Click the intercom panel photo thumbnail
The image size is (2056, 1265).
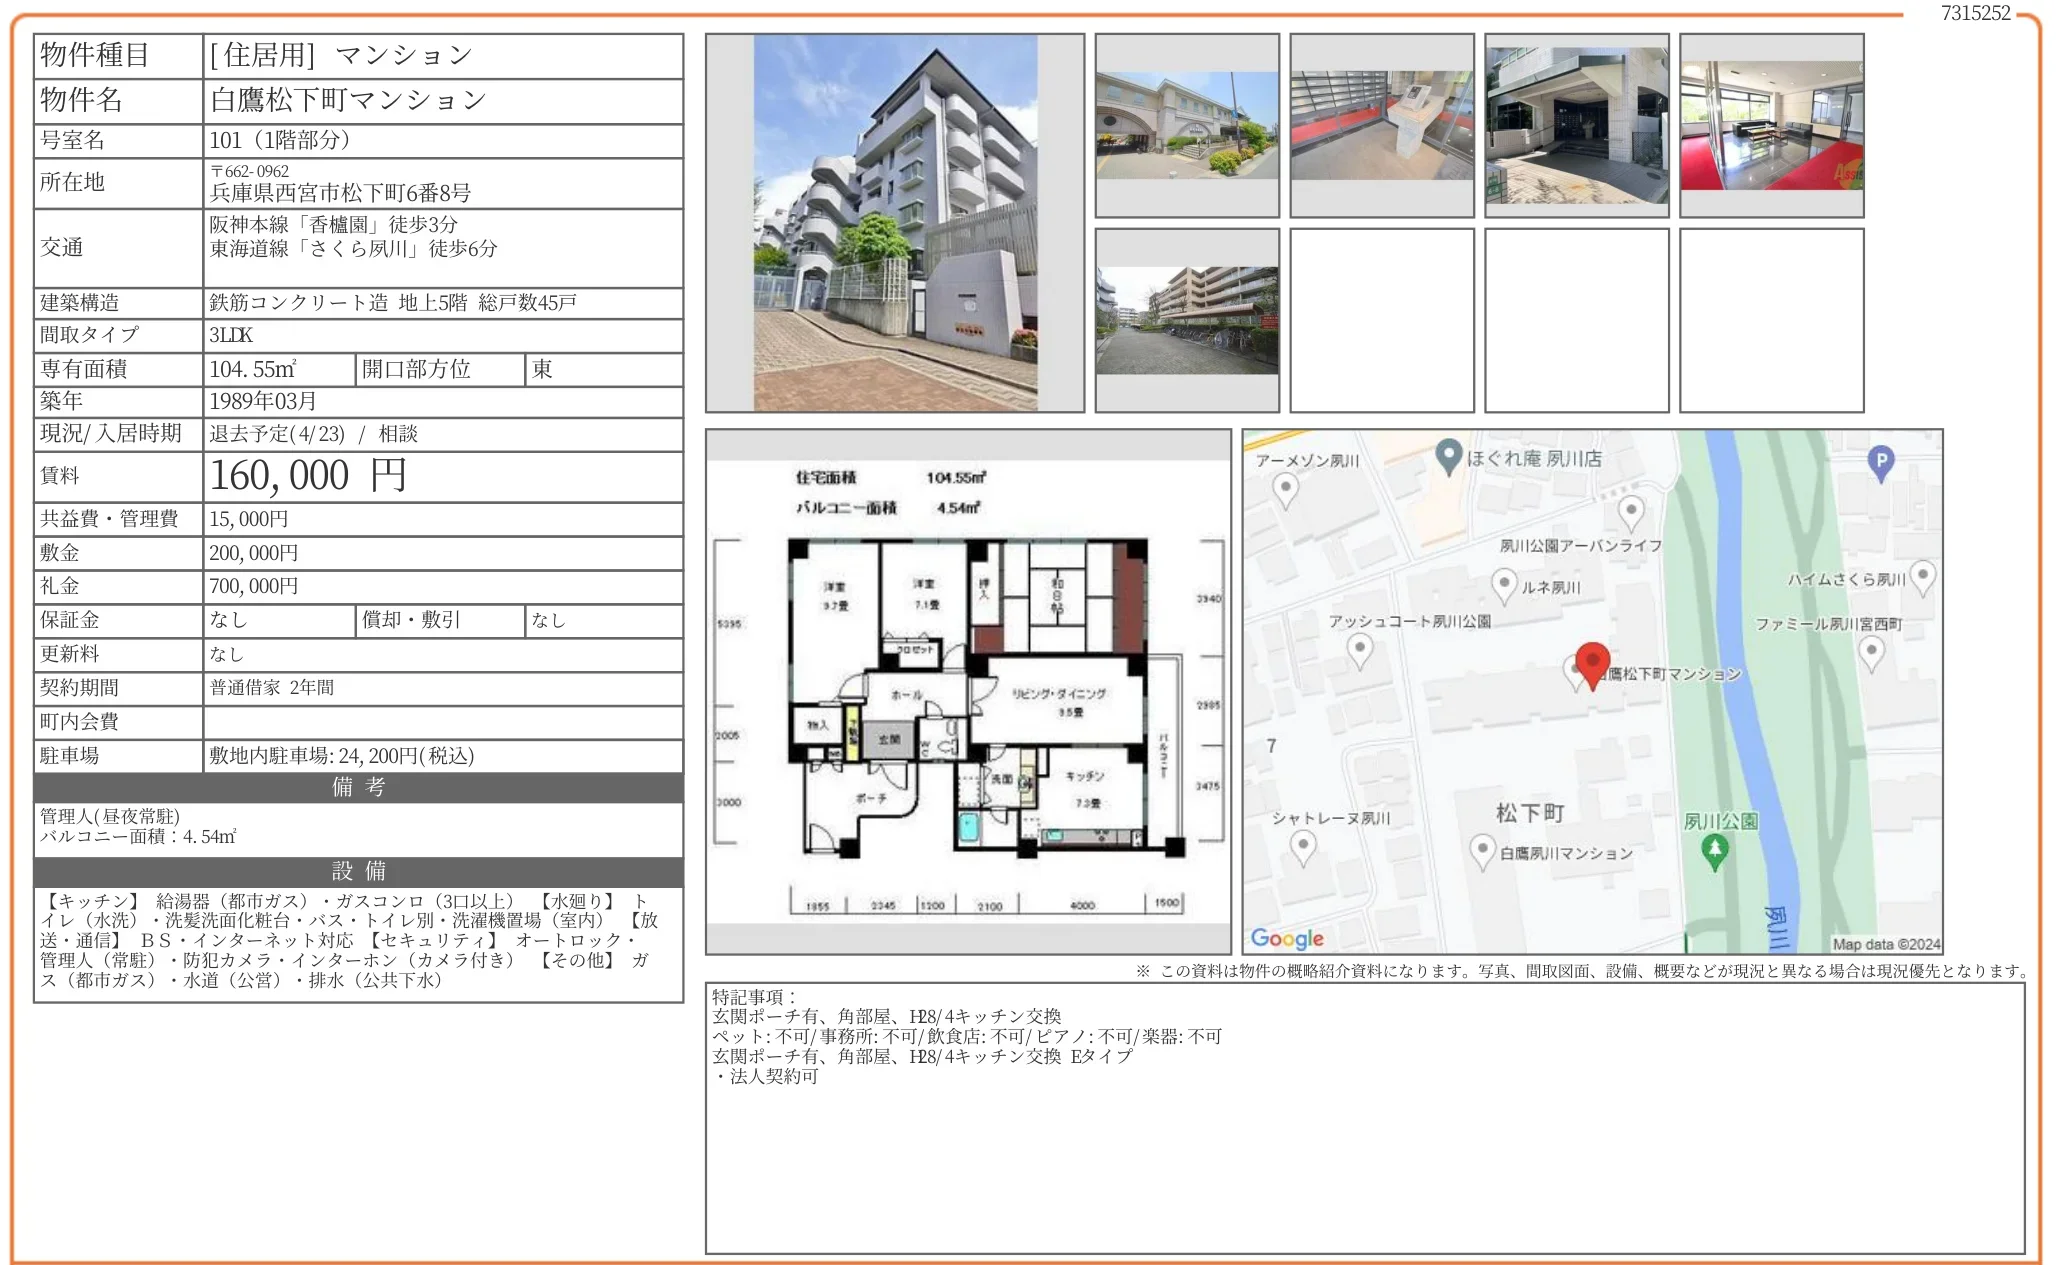point(1382,125)
